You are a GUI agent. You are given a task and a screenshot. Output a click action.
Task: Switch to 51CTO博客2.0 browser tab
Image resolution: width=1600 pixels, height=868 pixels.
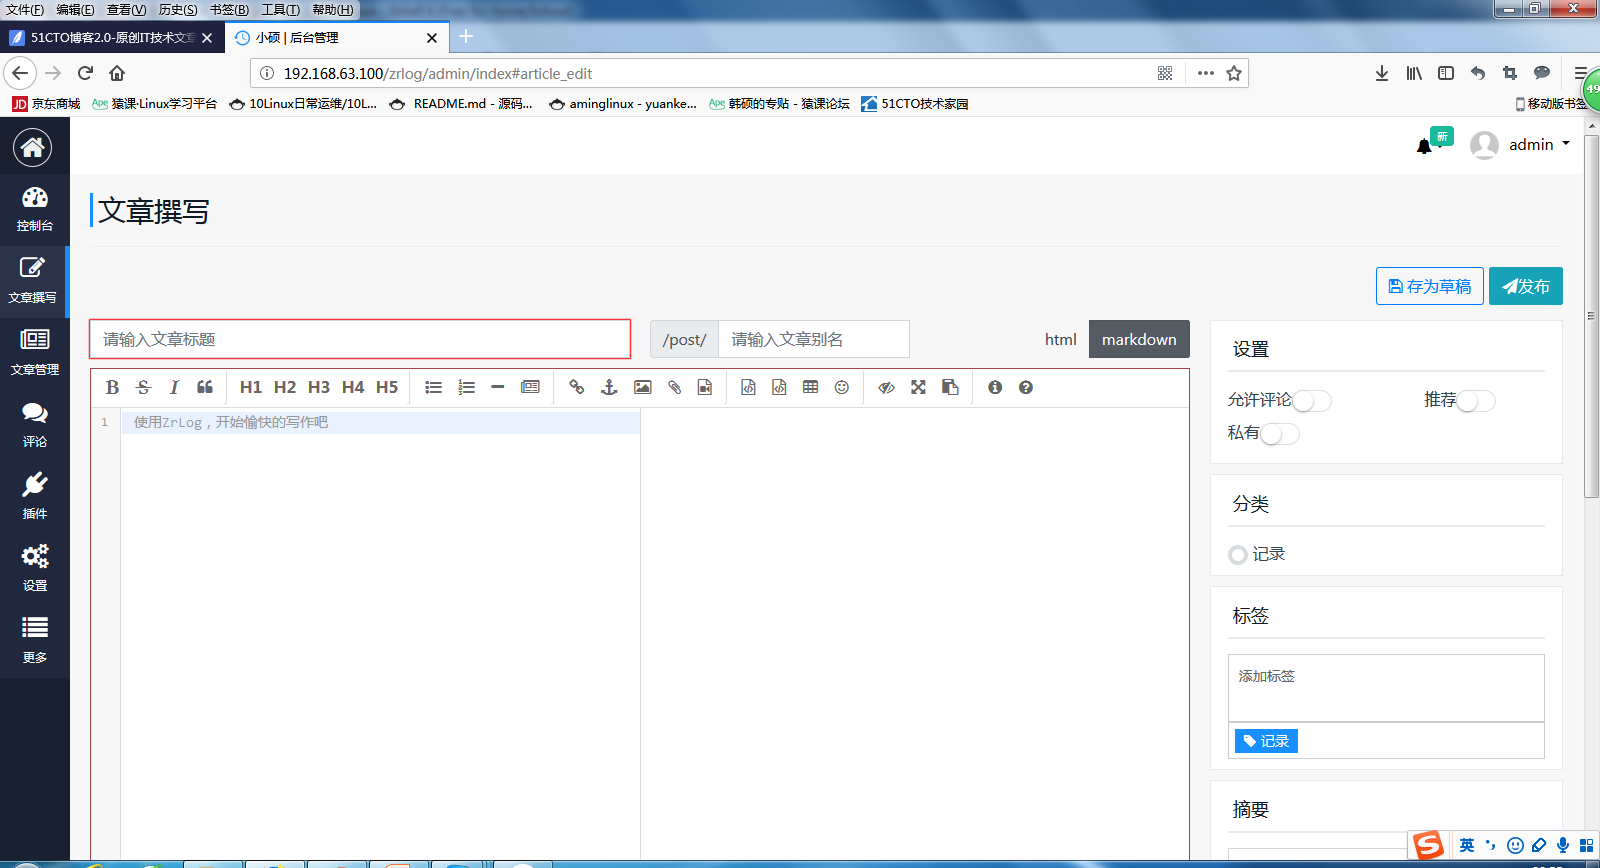111,38
